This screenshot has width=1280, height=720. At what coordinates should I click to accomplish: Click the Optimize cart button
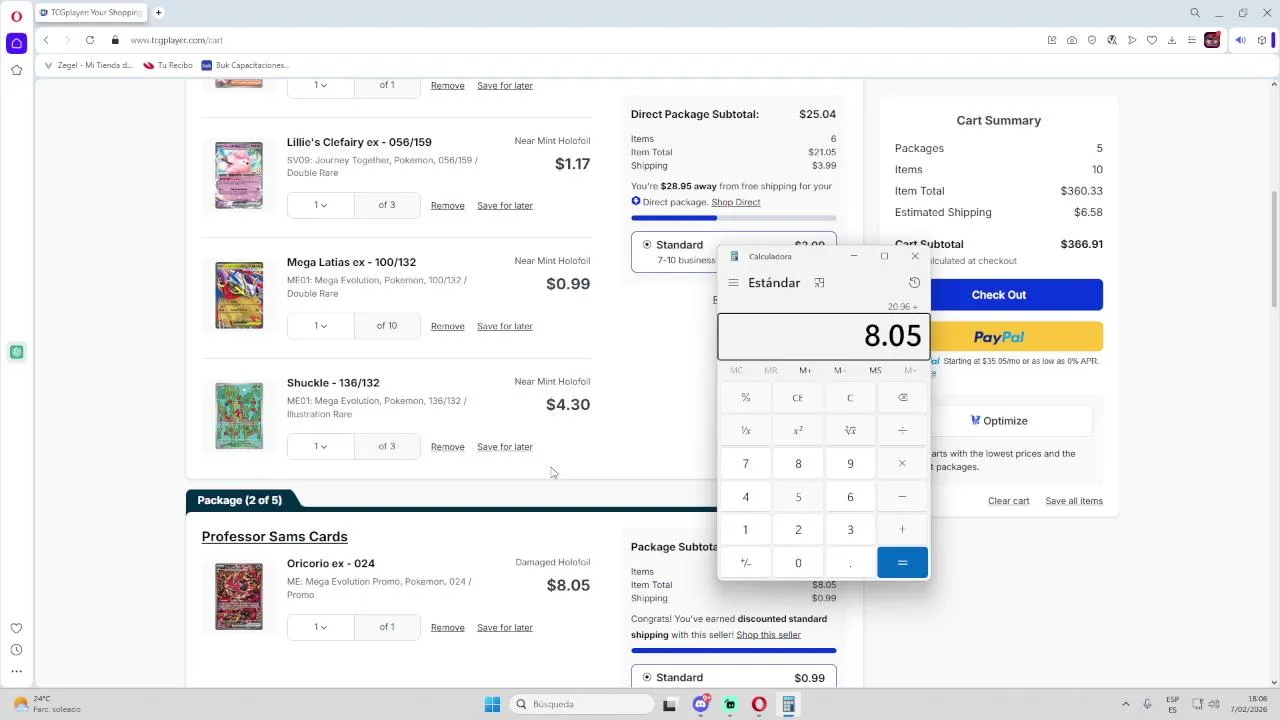point(999,421)
